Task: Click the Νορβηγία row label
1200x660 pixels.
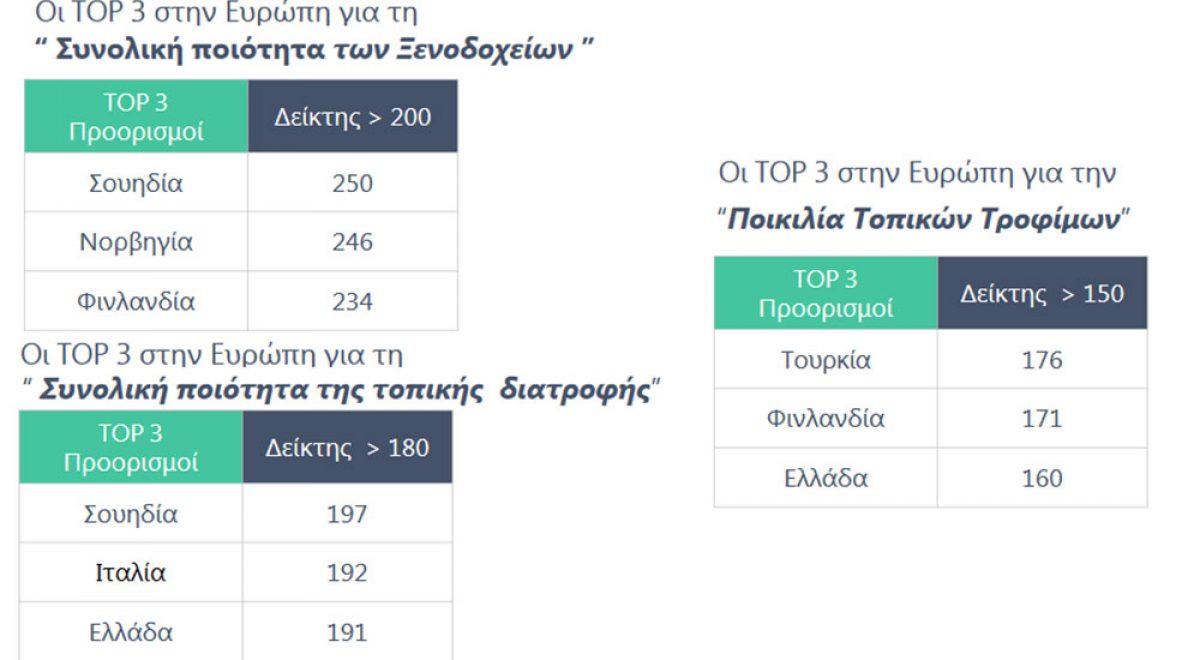Action: pos(136,242)
